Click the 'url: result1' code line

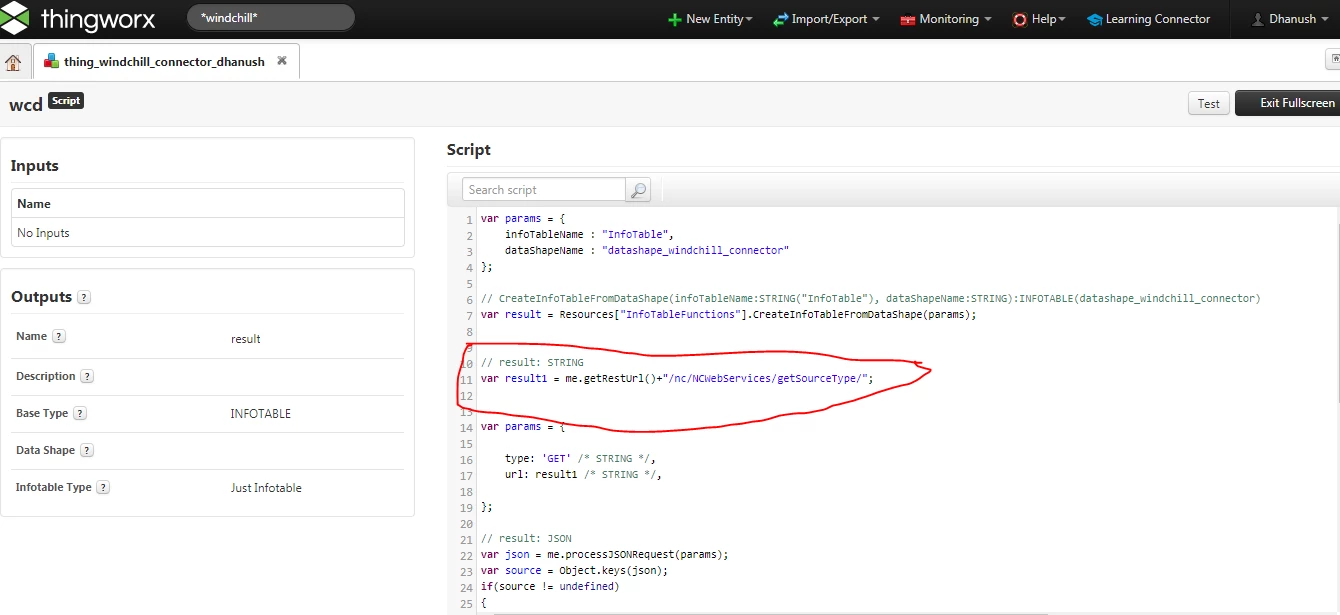[583, 474]
